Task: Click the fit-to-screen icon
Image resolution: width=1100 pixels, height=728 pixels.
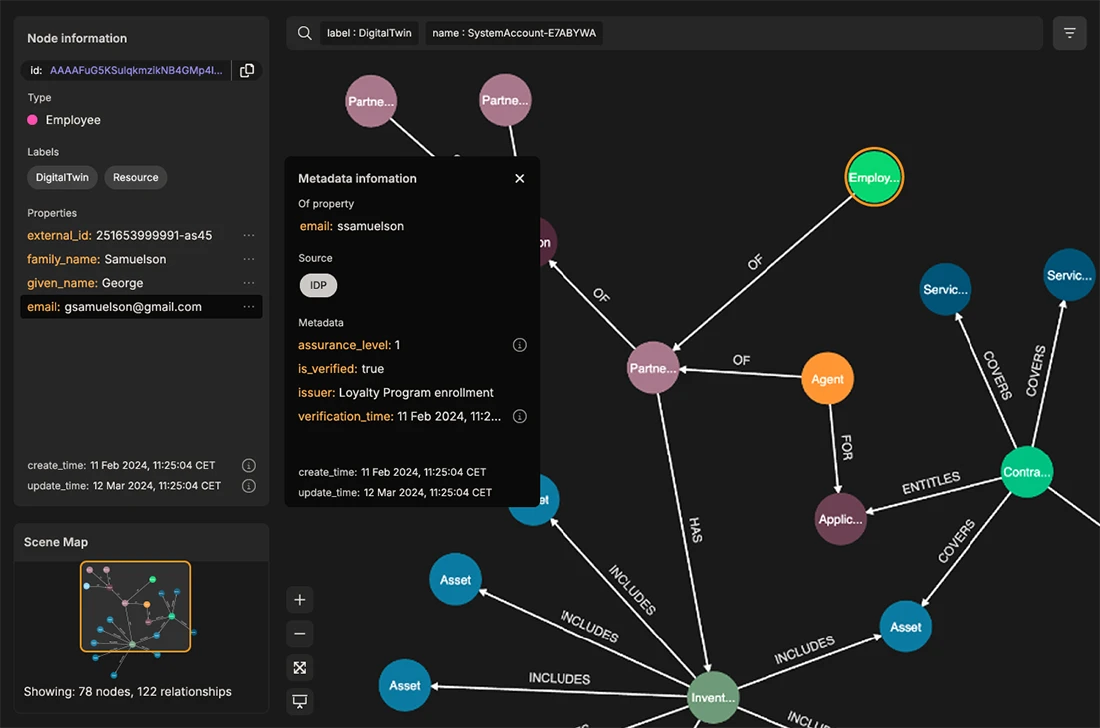Action: [x=299, y=667]
